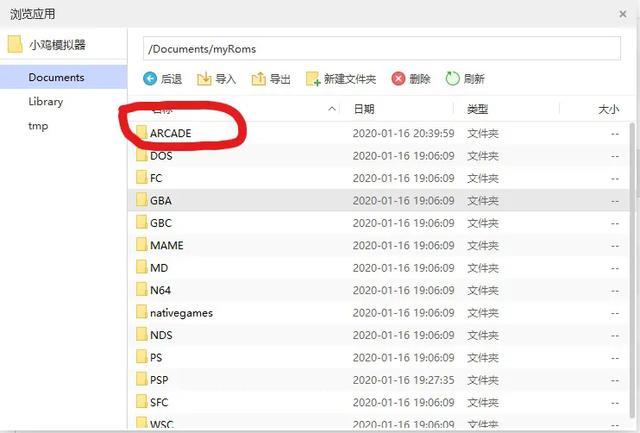Select the N64 folder icon
Screen dimensions: 640x433
(x=142, y=290)
